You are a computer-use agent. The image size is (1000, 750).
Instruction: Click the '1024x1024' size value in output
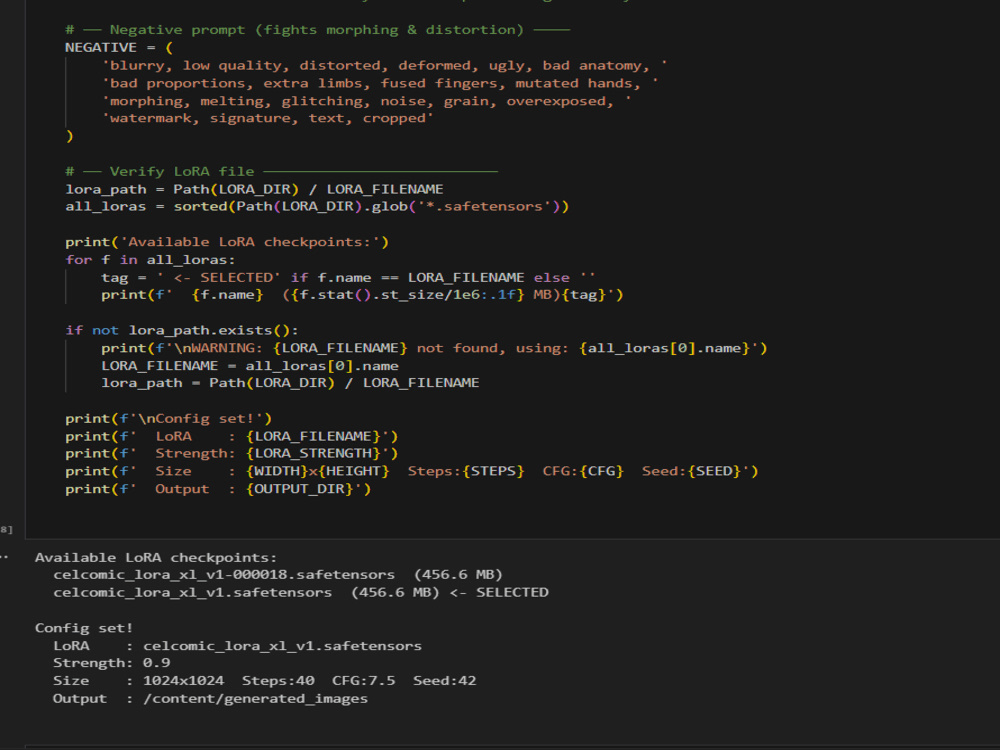(184, 681)
